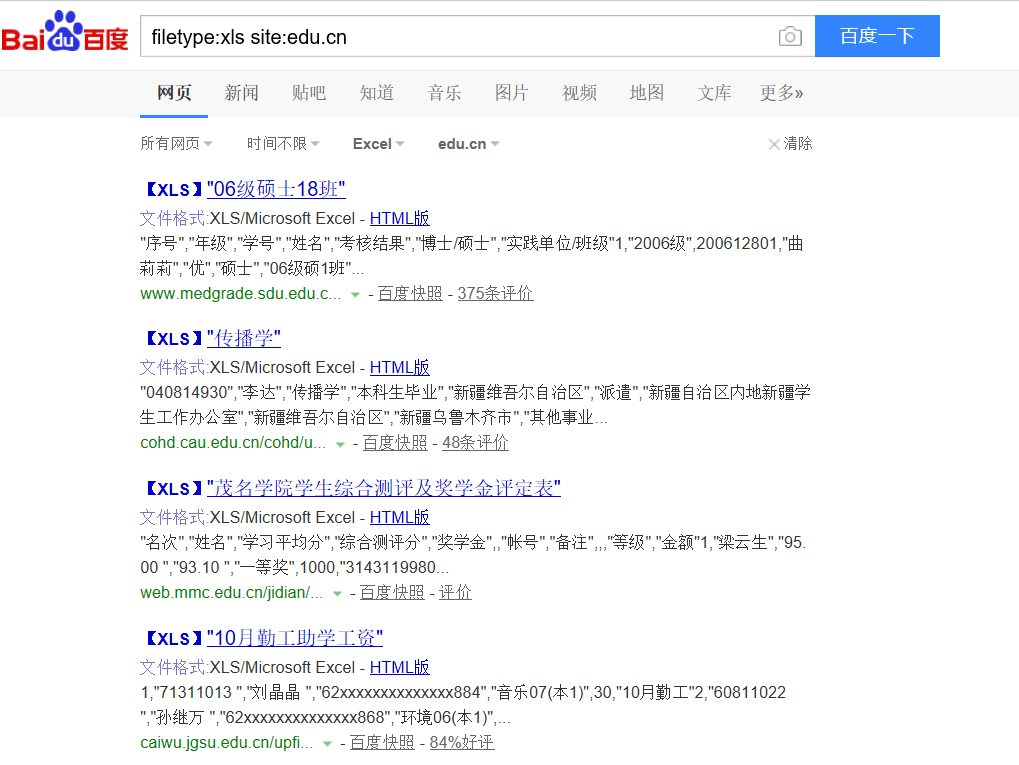Open 百度快照 for medgrade.sdu.edu result
The height and width of the screenshot is (765, 1019).
pos(410,294)
